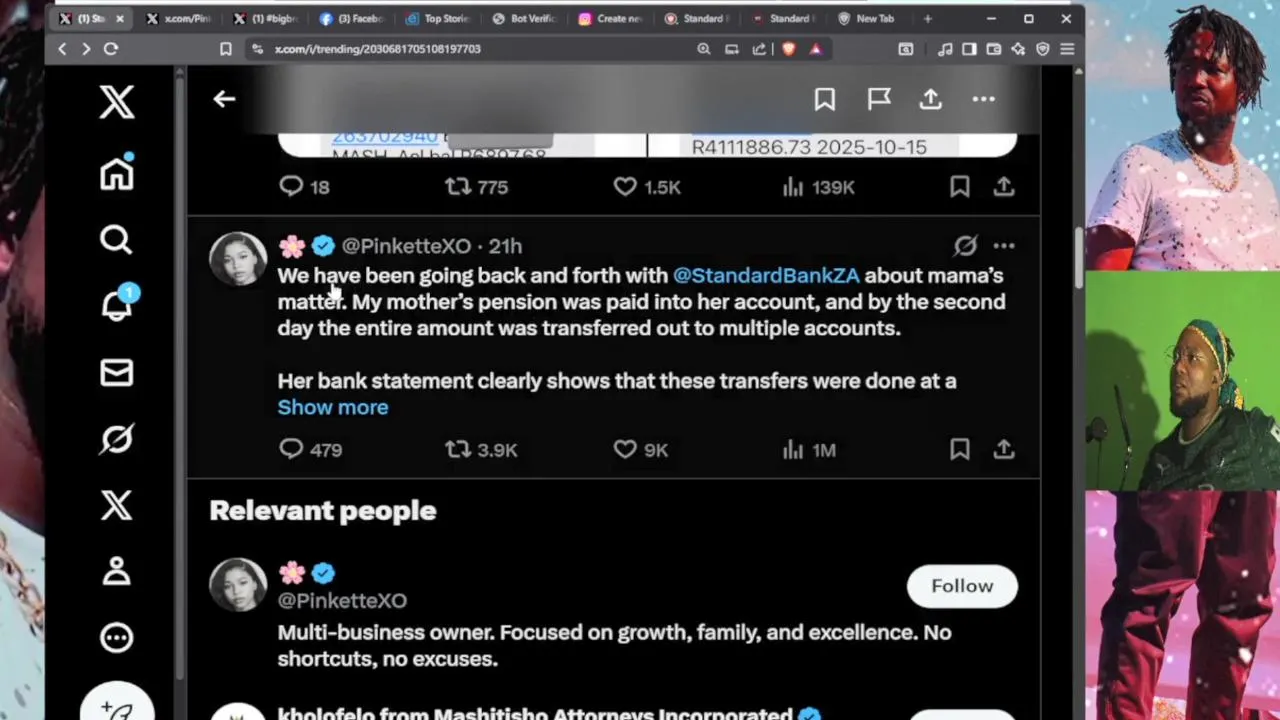Bookmark the @PinketteXO post

click(959, 450)
